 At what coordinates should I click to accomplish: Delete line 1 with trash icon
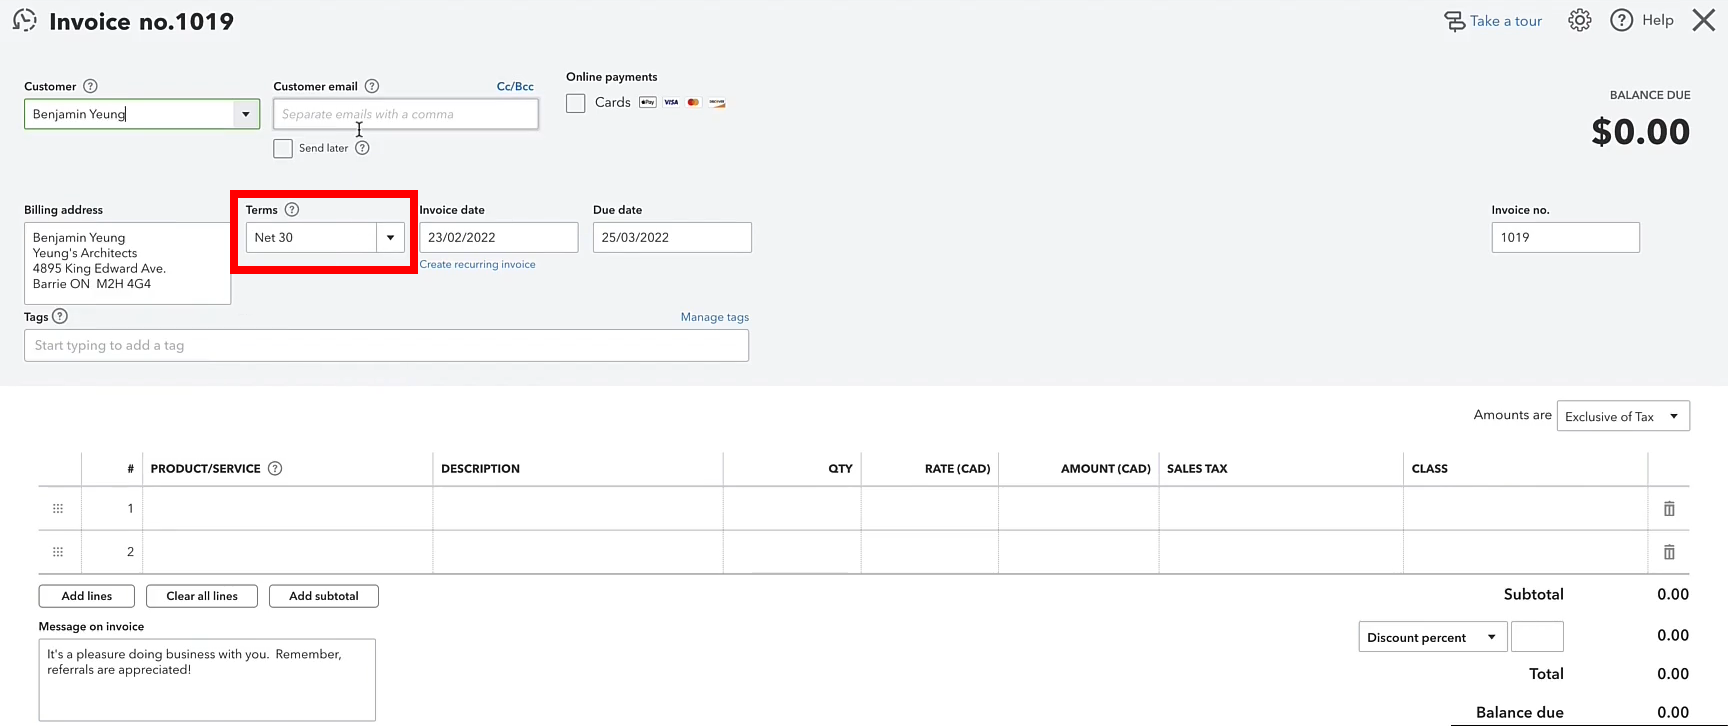1669,509
